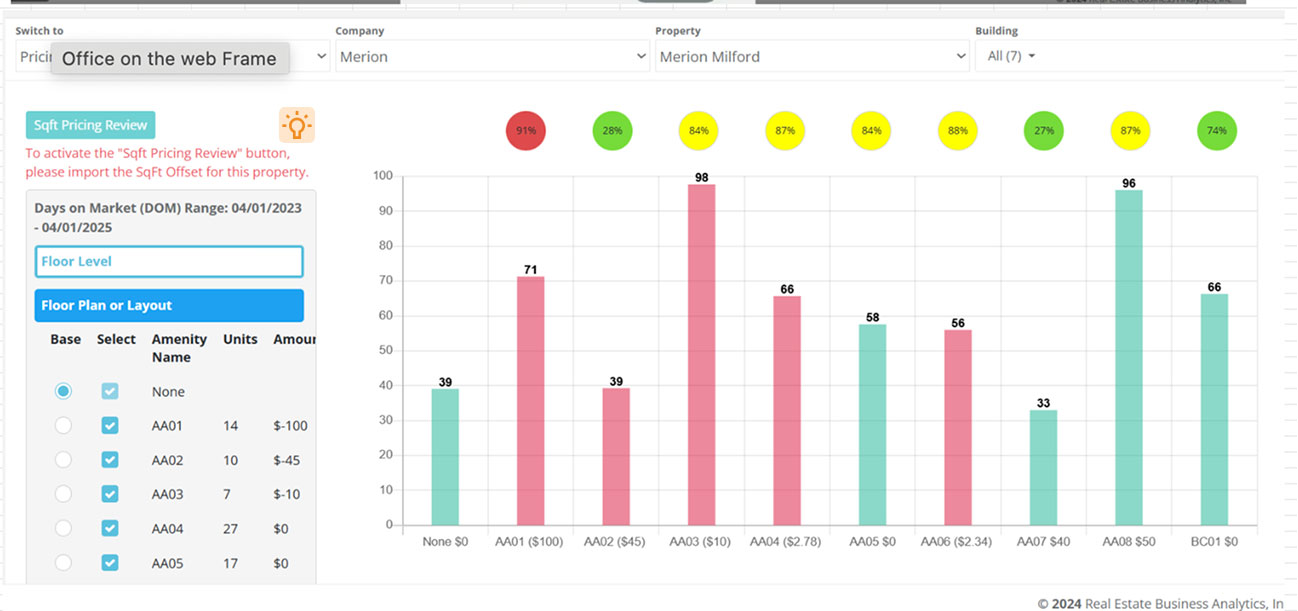
Task: Select the Floor Plan or Layout tab
Action: (x=169, y=305)
